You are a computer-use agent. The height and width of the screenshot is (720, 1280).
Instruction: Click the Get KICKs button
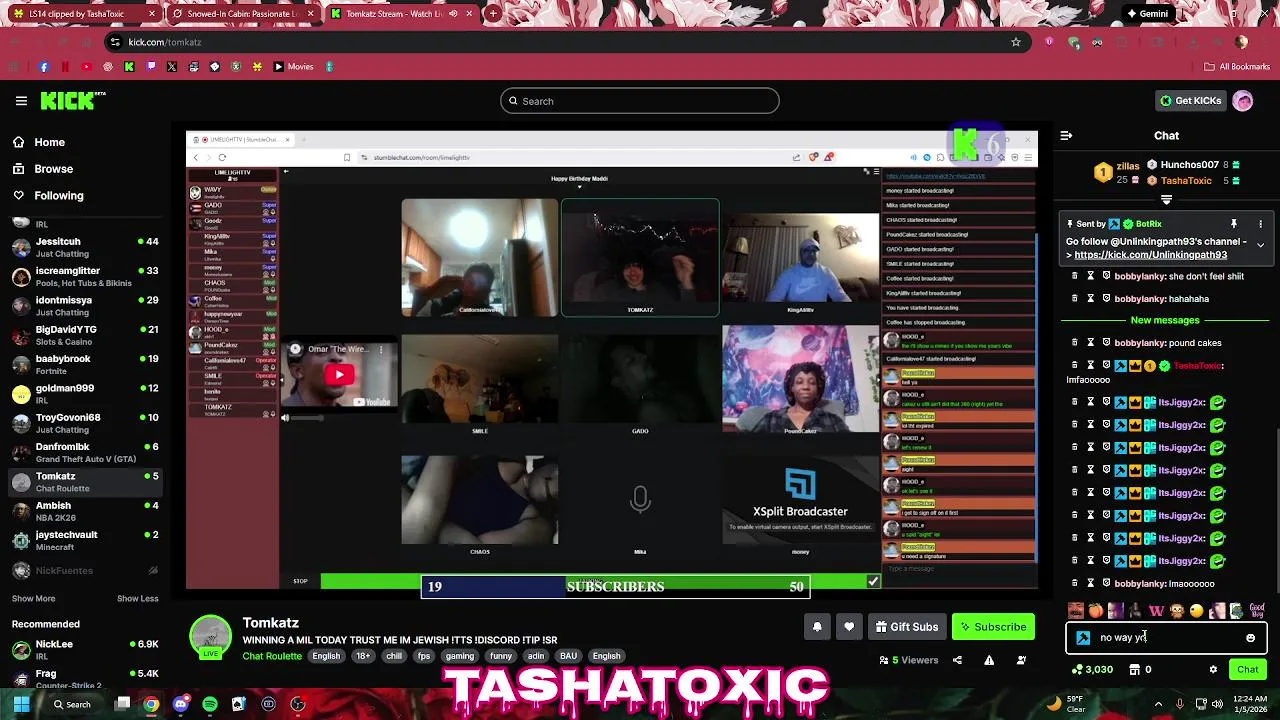point(1190,101)
